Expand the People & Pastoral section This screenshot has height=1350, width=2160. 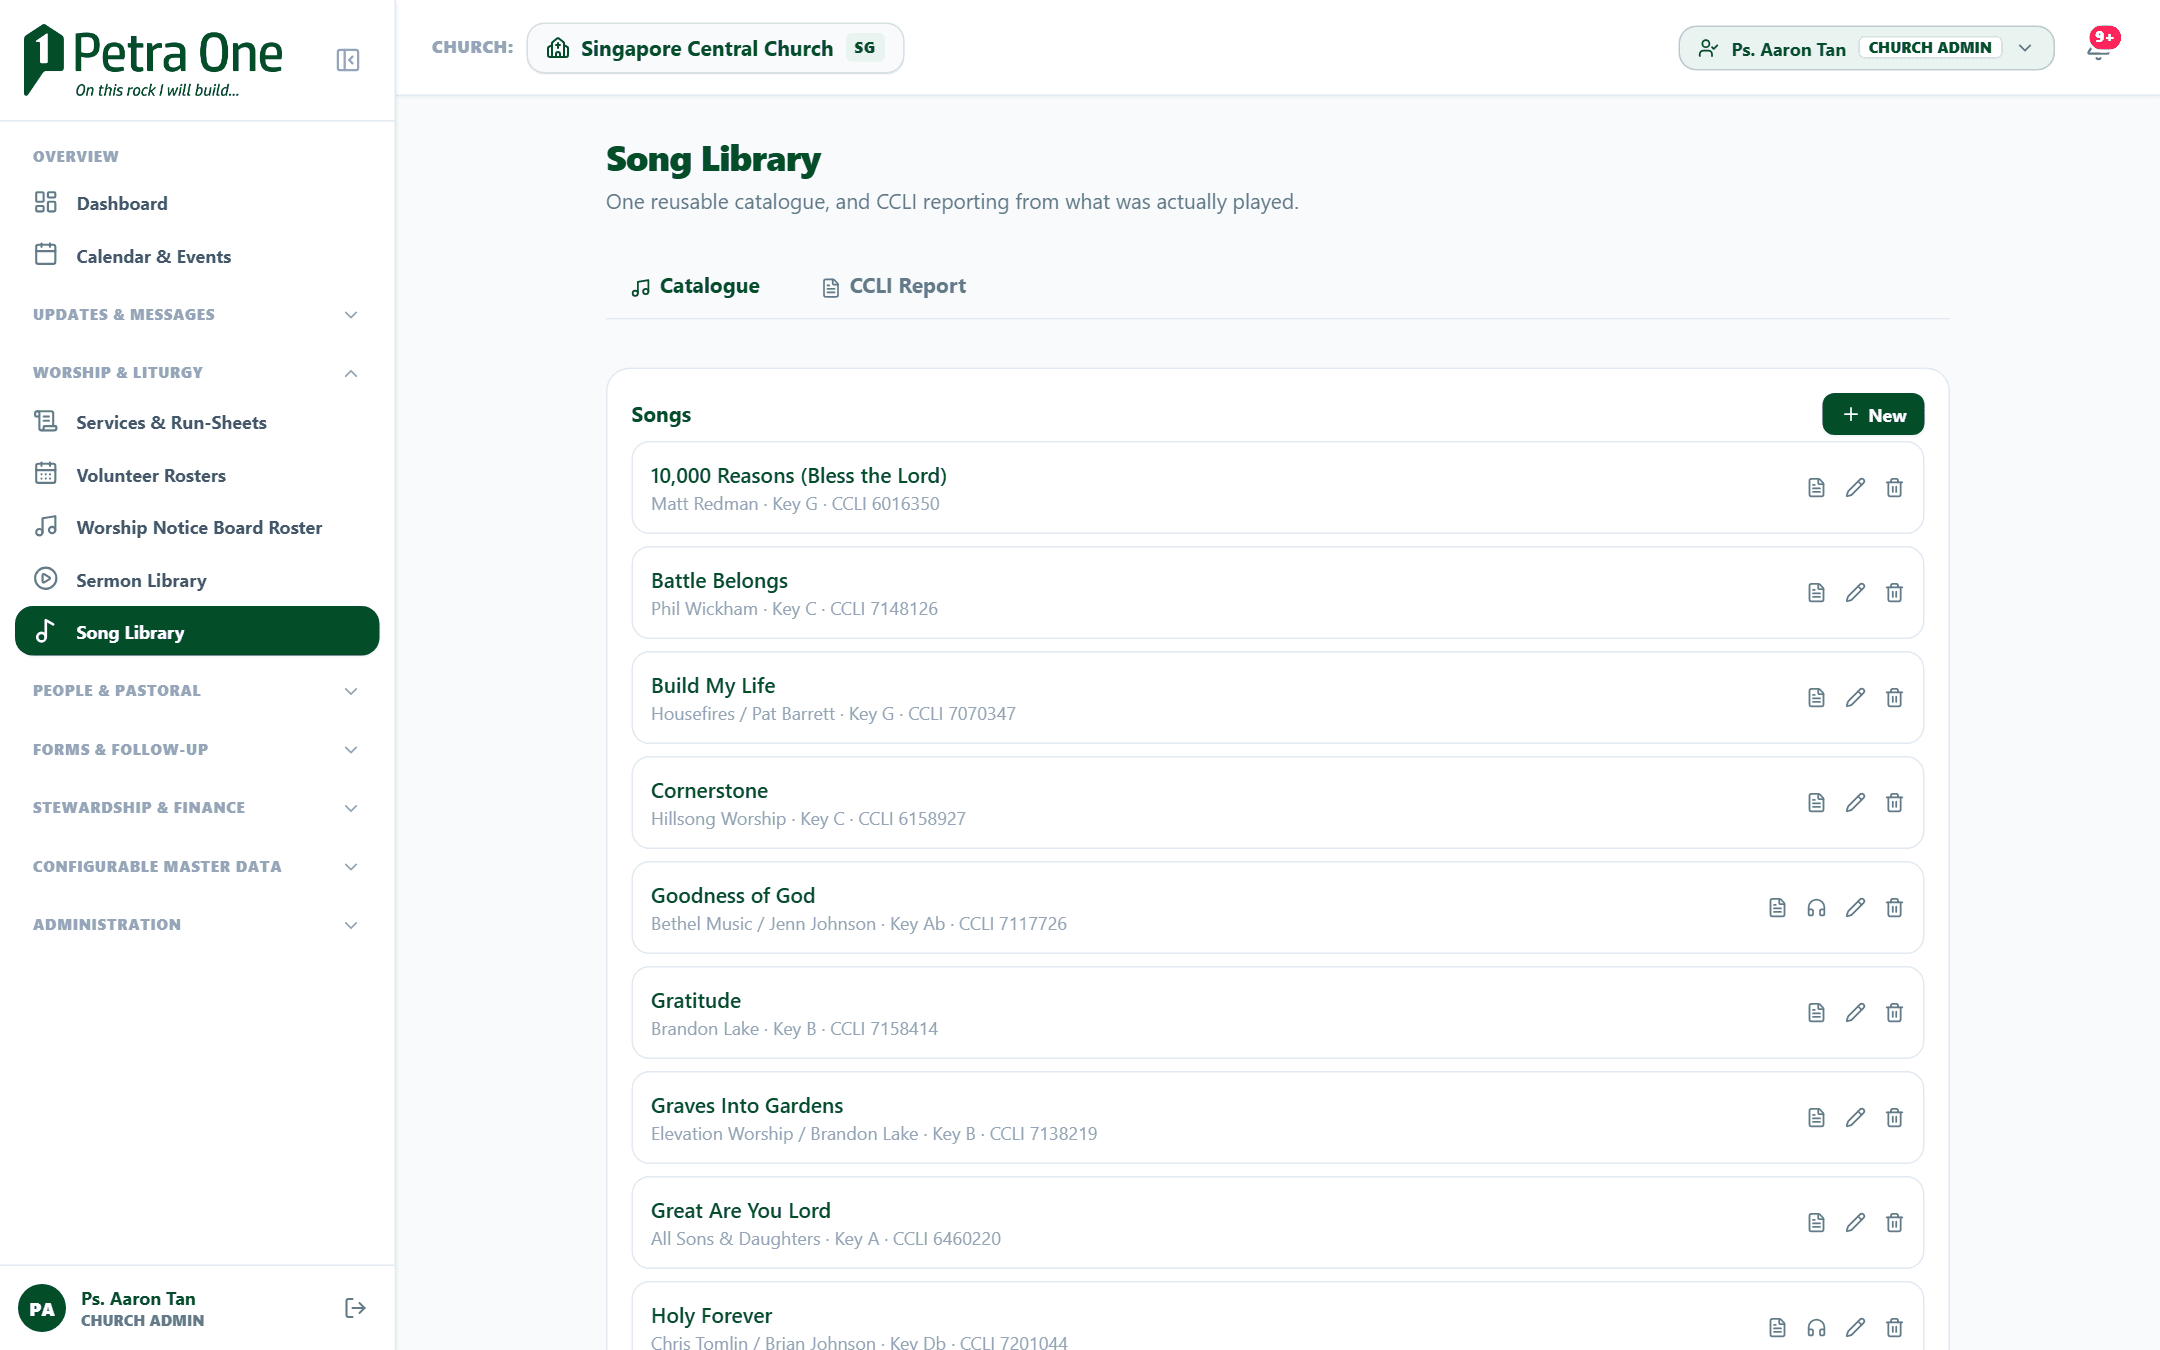click(x=196, y=691)
